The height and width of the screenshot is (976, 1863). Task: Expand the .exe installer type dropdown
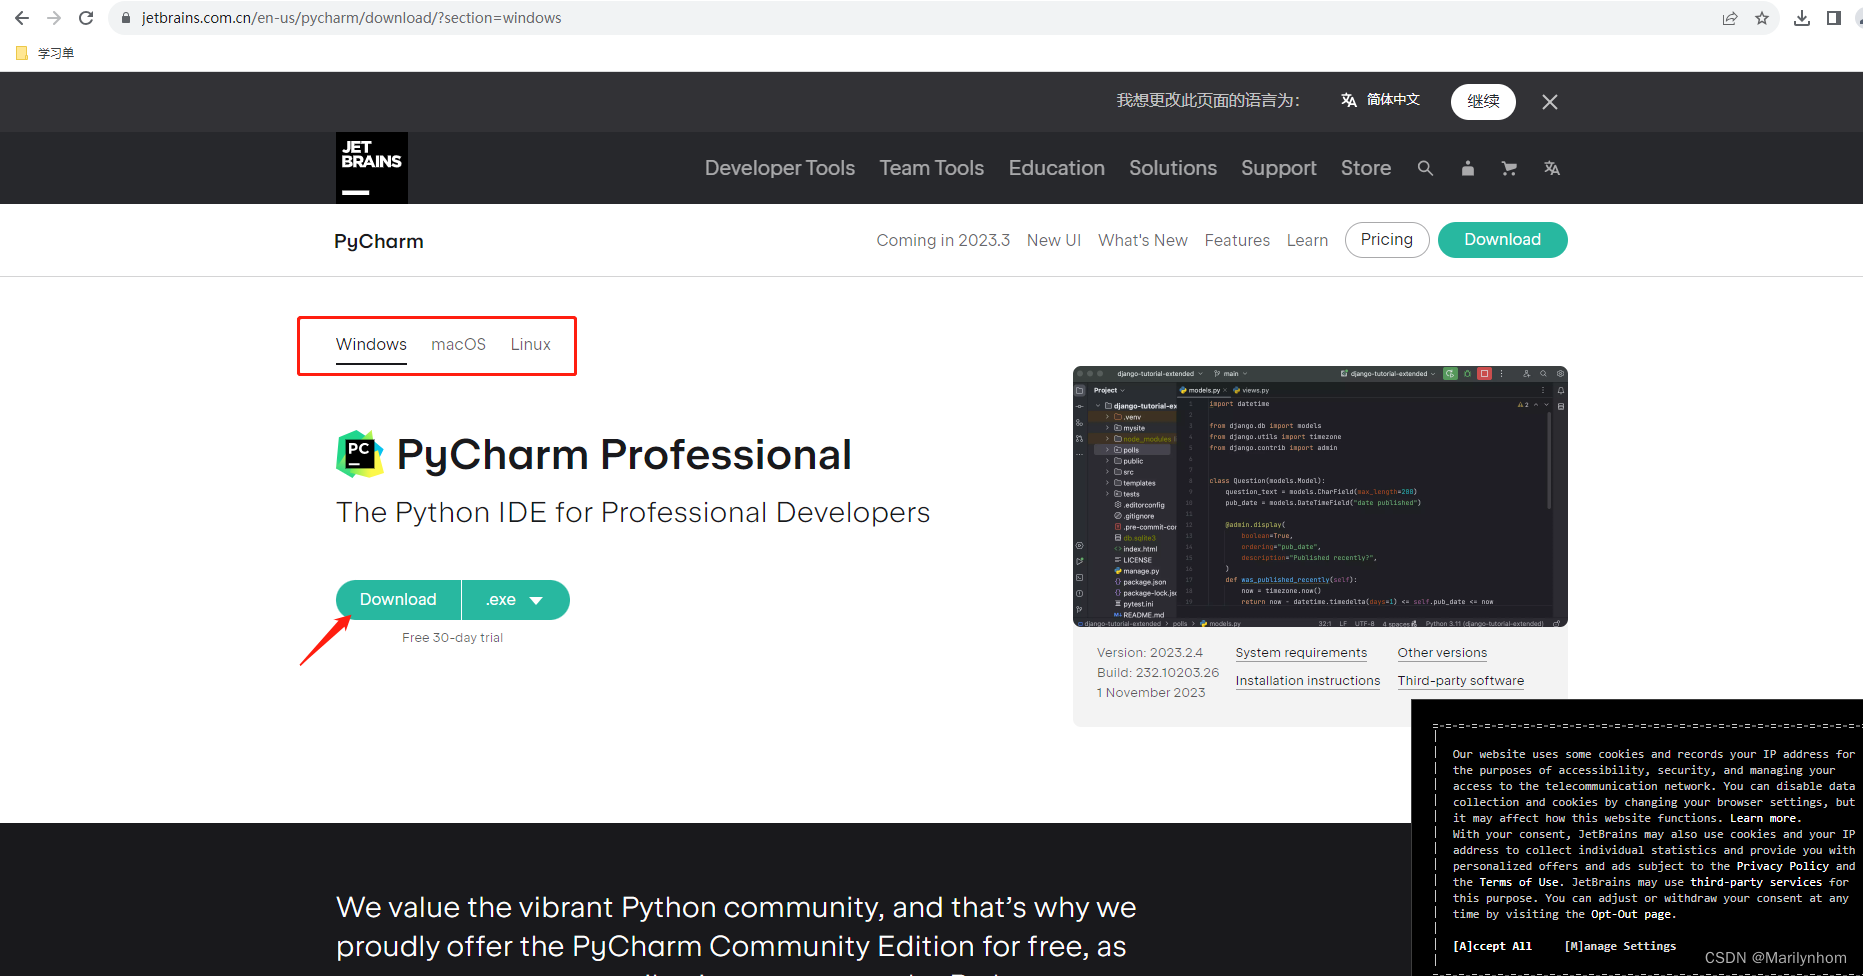516,600
